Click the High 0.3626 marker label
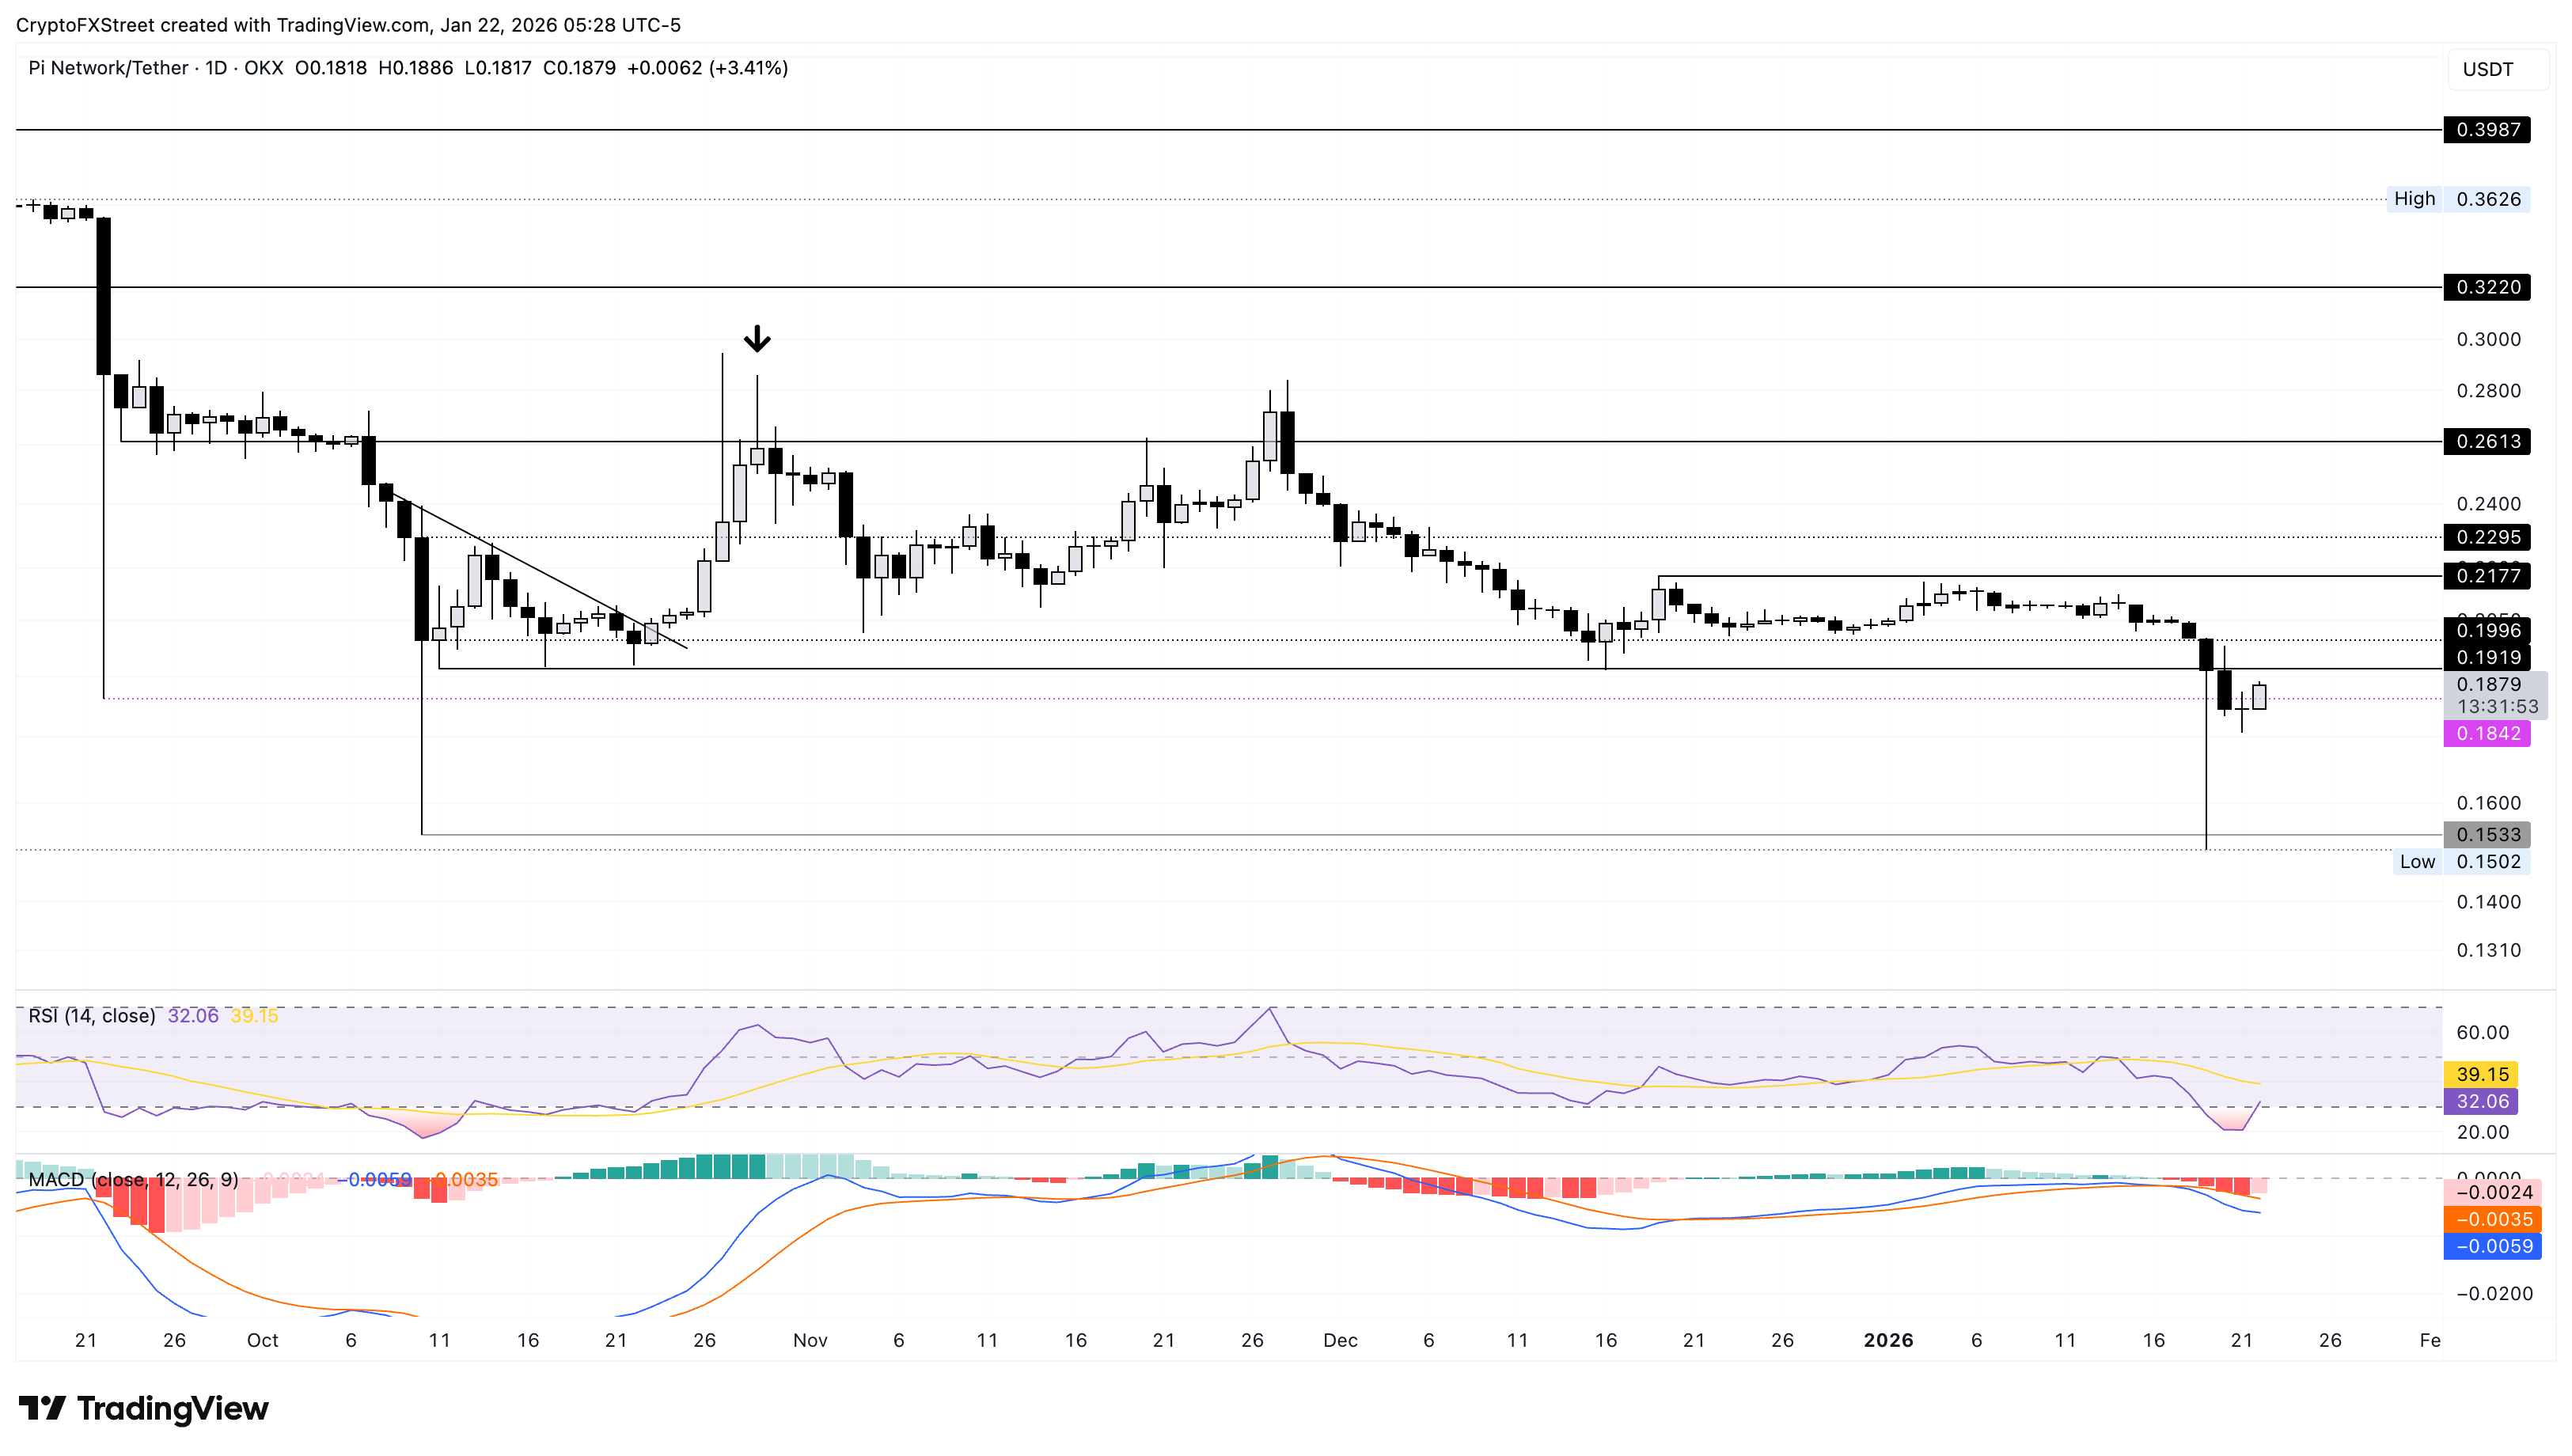 point(2459,199)
